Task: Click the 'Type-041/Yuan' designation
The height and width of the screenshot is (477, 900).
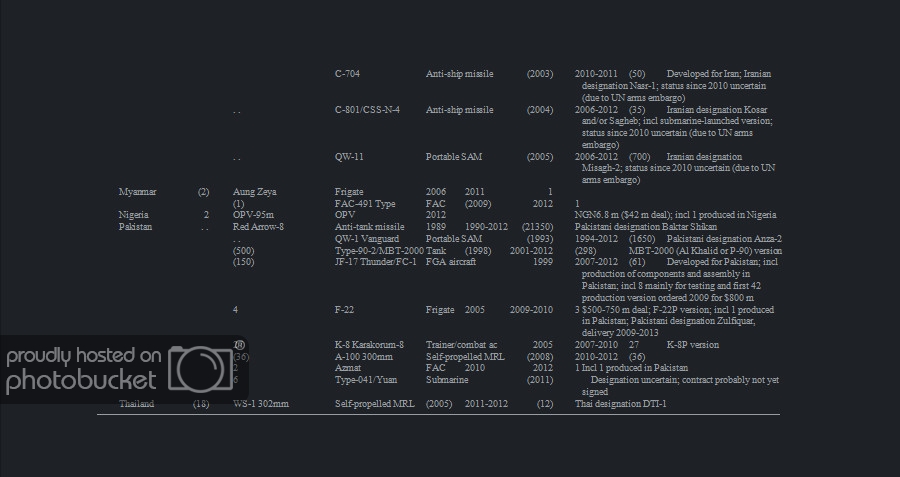Action: point(366,380)
